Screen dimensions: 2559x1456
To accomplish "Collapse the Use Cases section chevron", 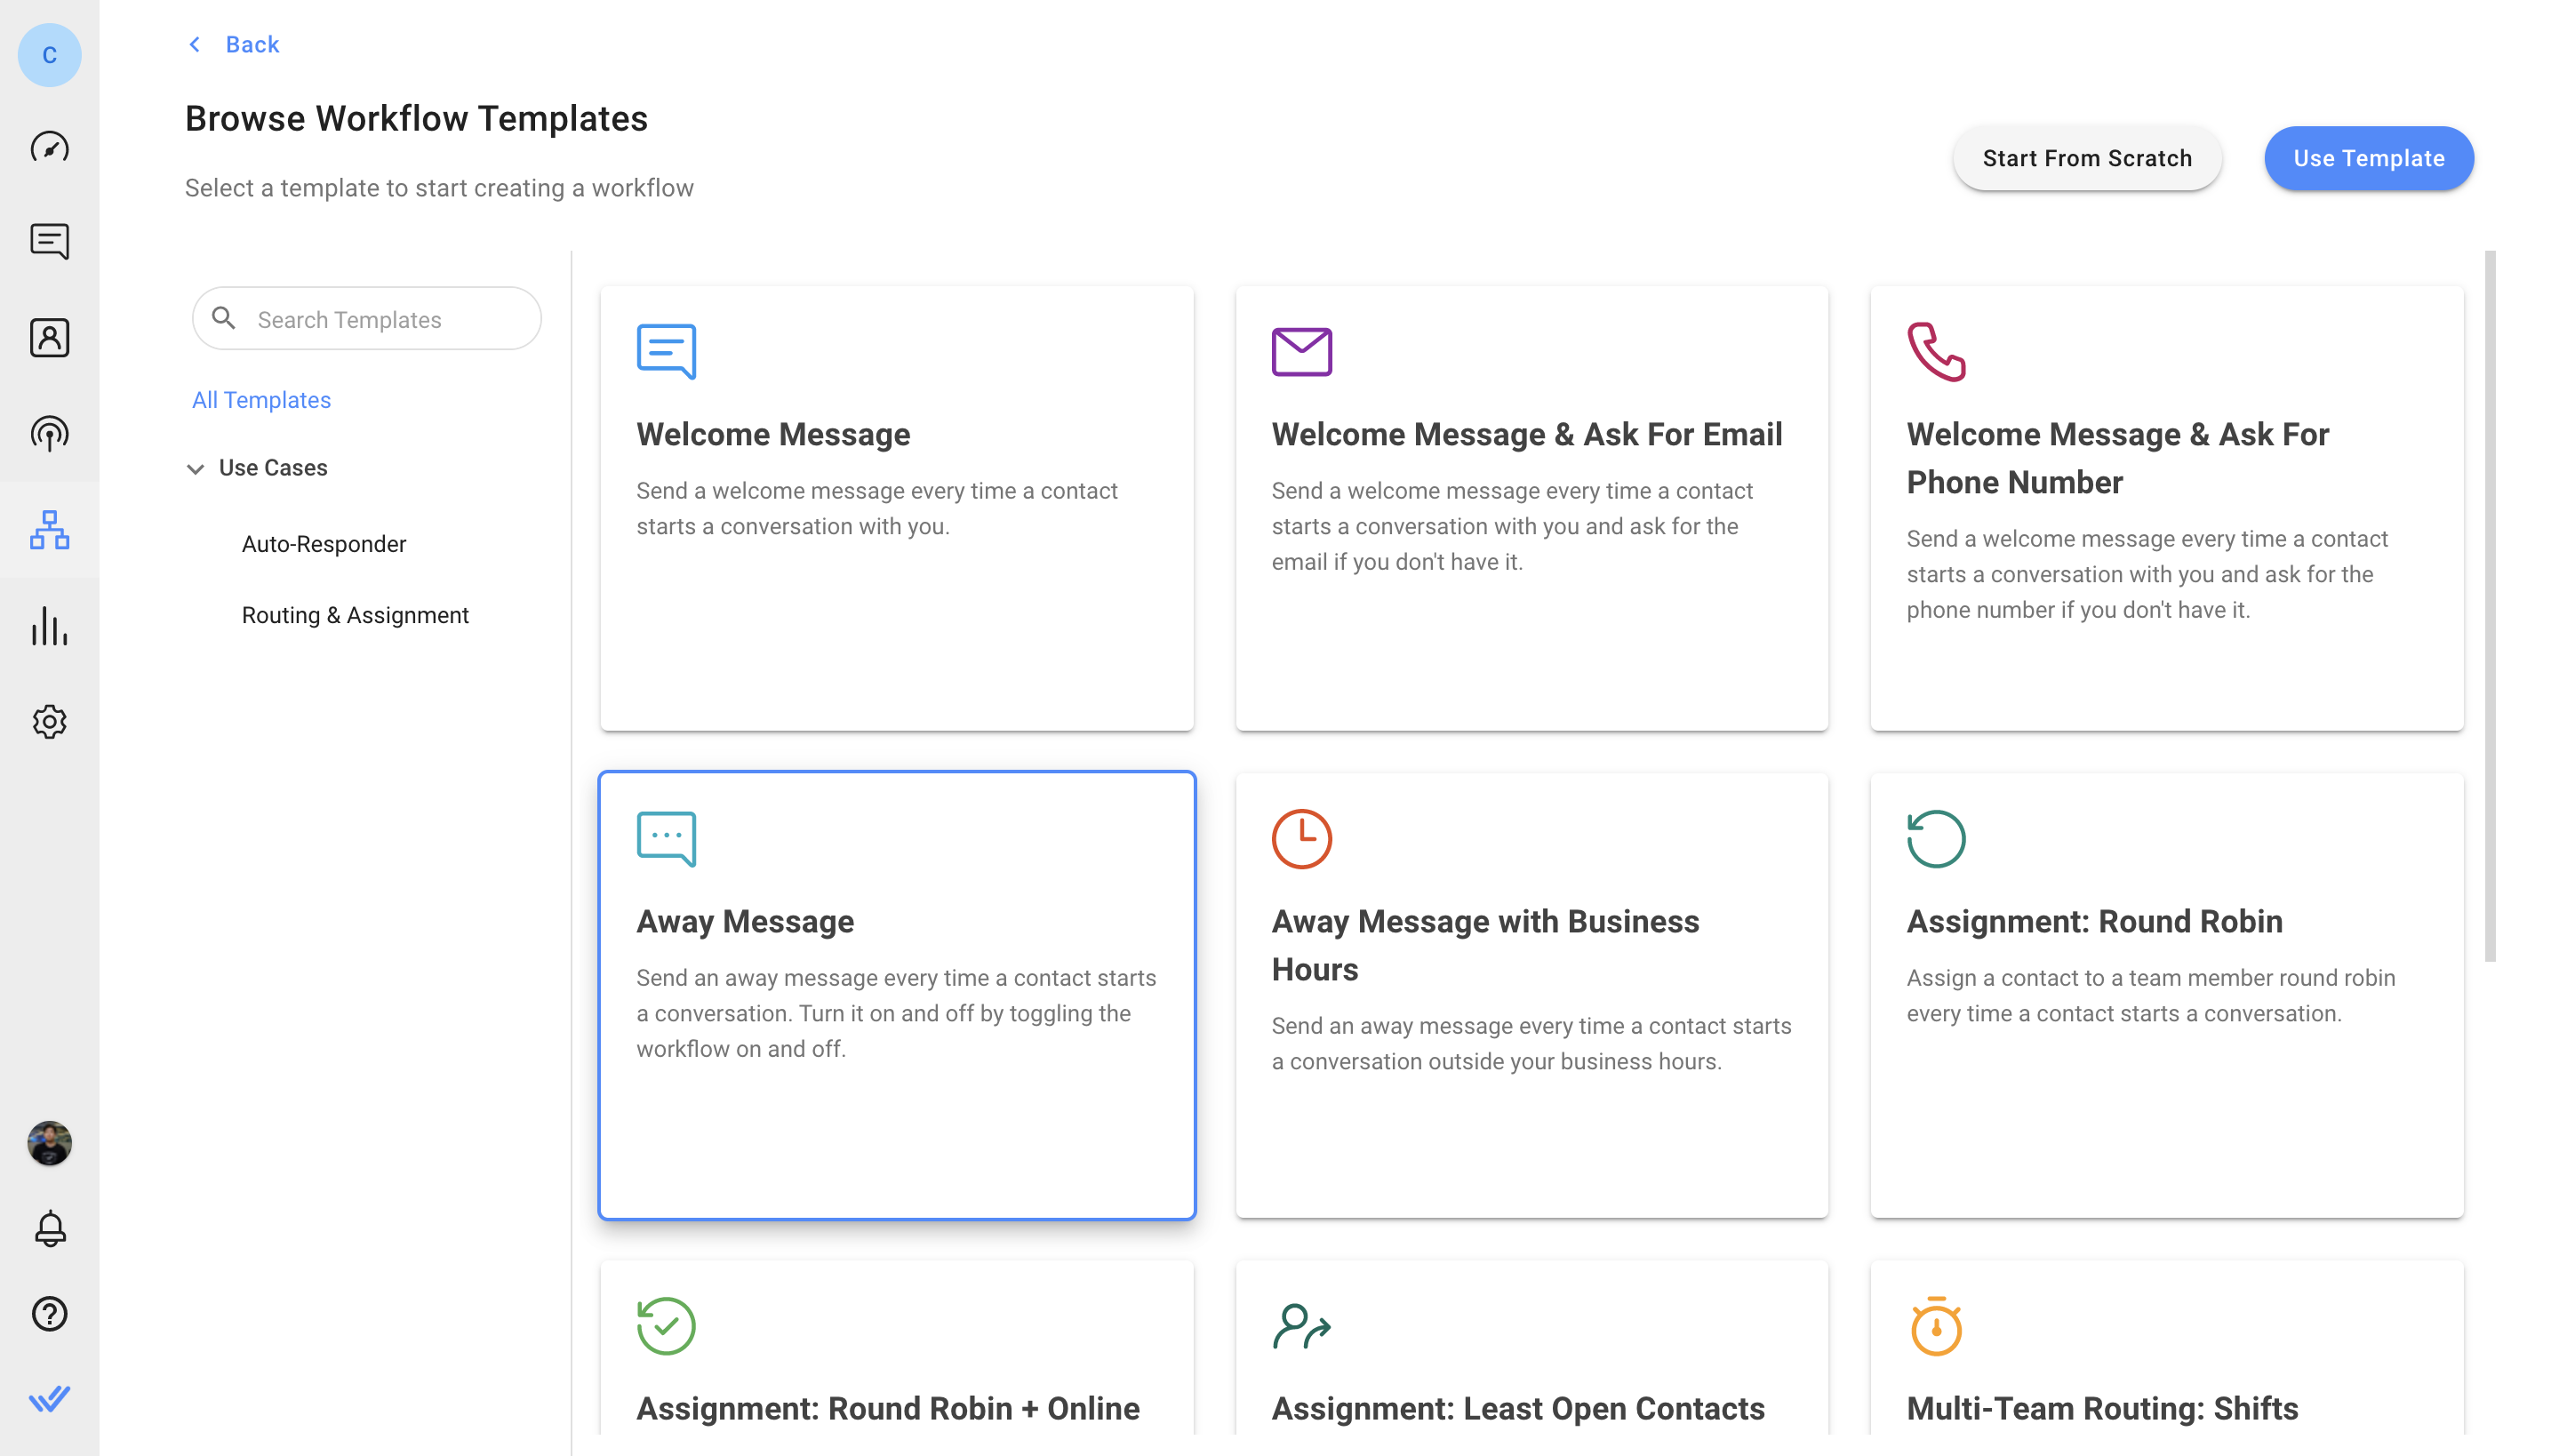I will click(195, 468).
